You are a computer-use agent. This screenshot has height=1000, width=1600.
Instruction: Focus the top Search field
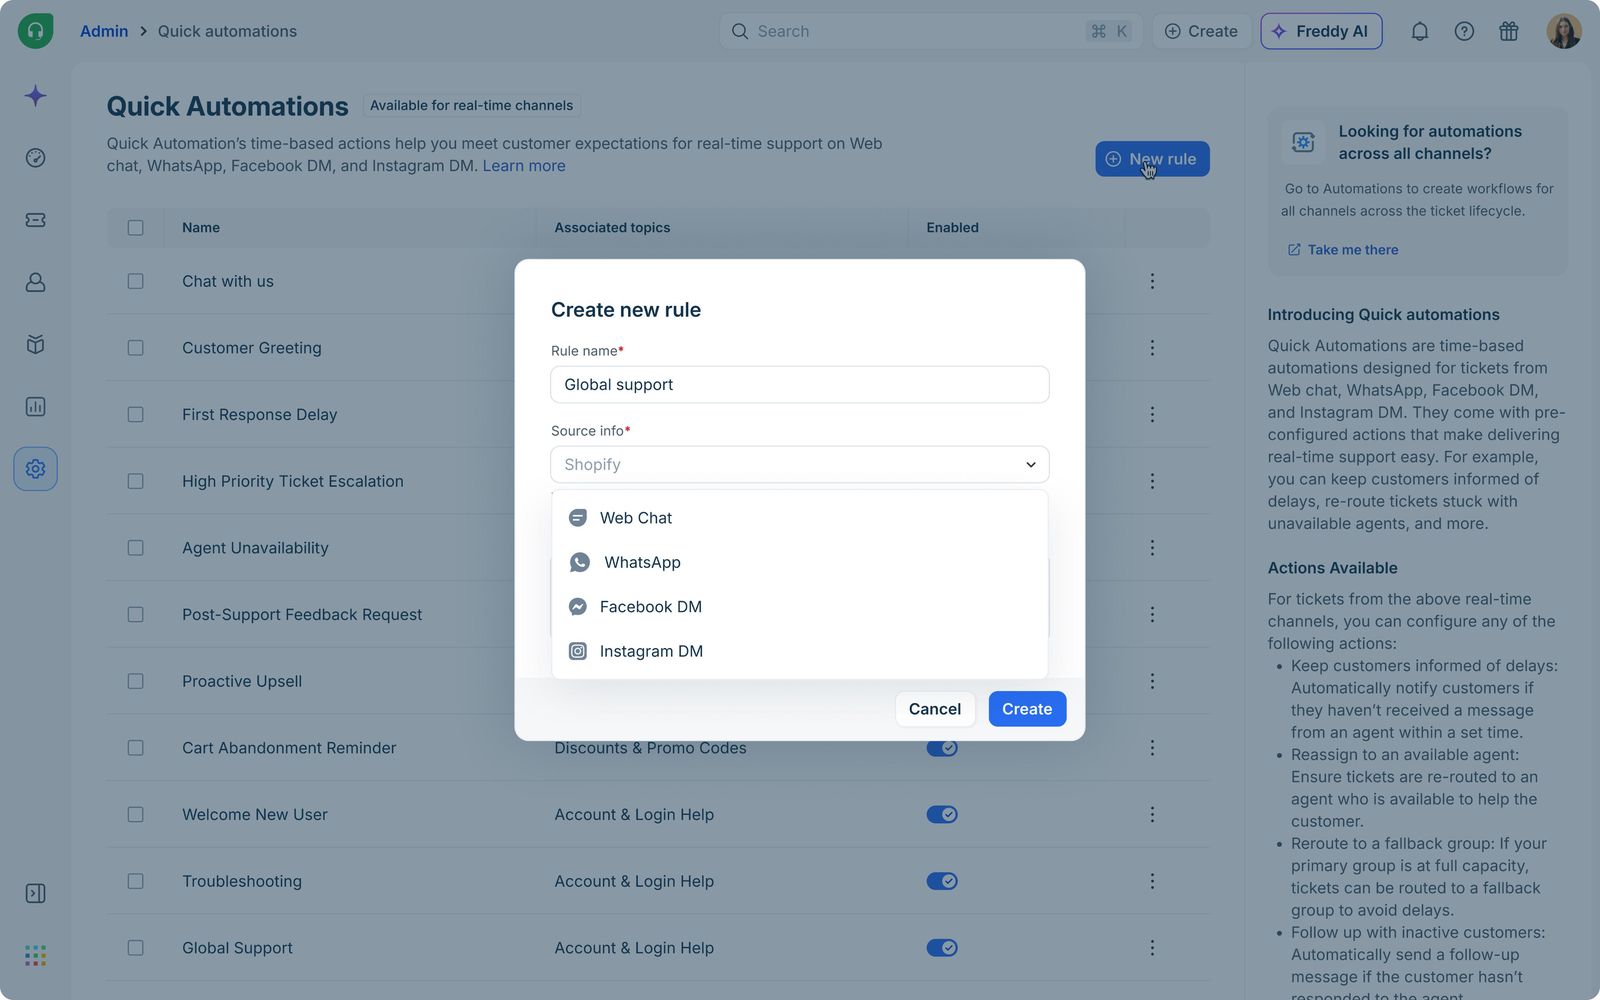930,31
